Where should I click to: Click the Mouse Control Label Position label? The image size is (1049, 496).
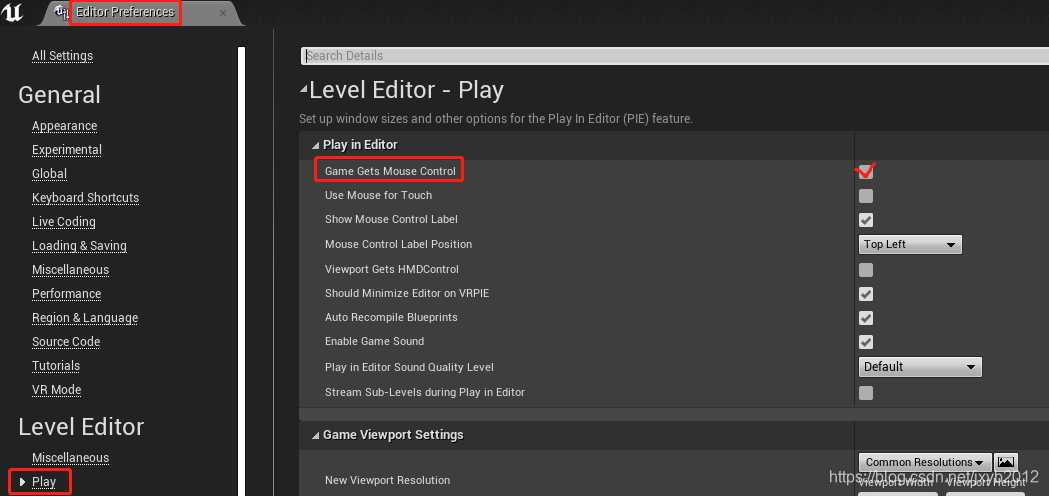pyautogui.click(x=398, y=244)
